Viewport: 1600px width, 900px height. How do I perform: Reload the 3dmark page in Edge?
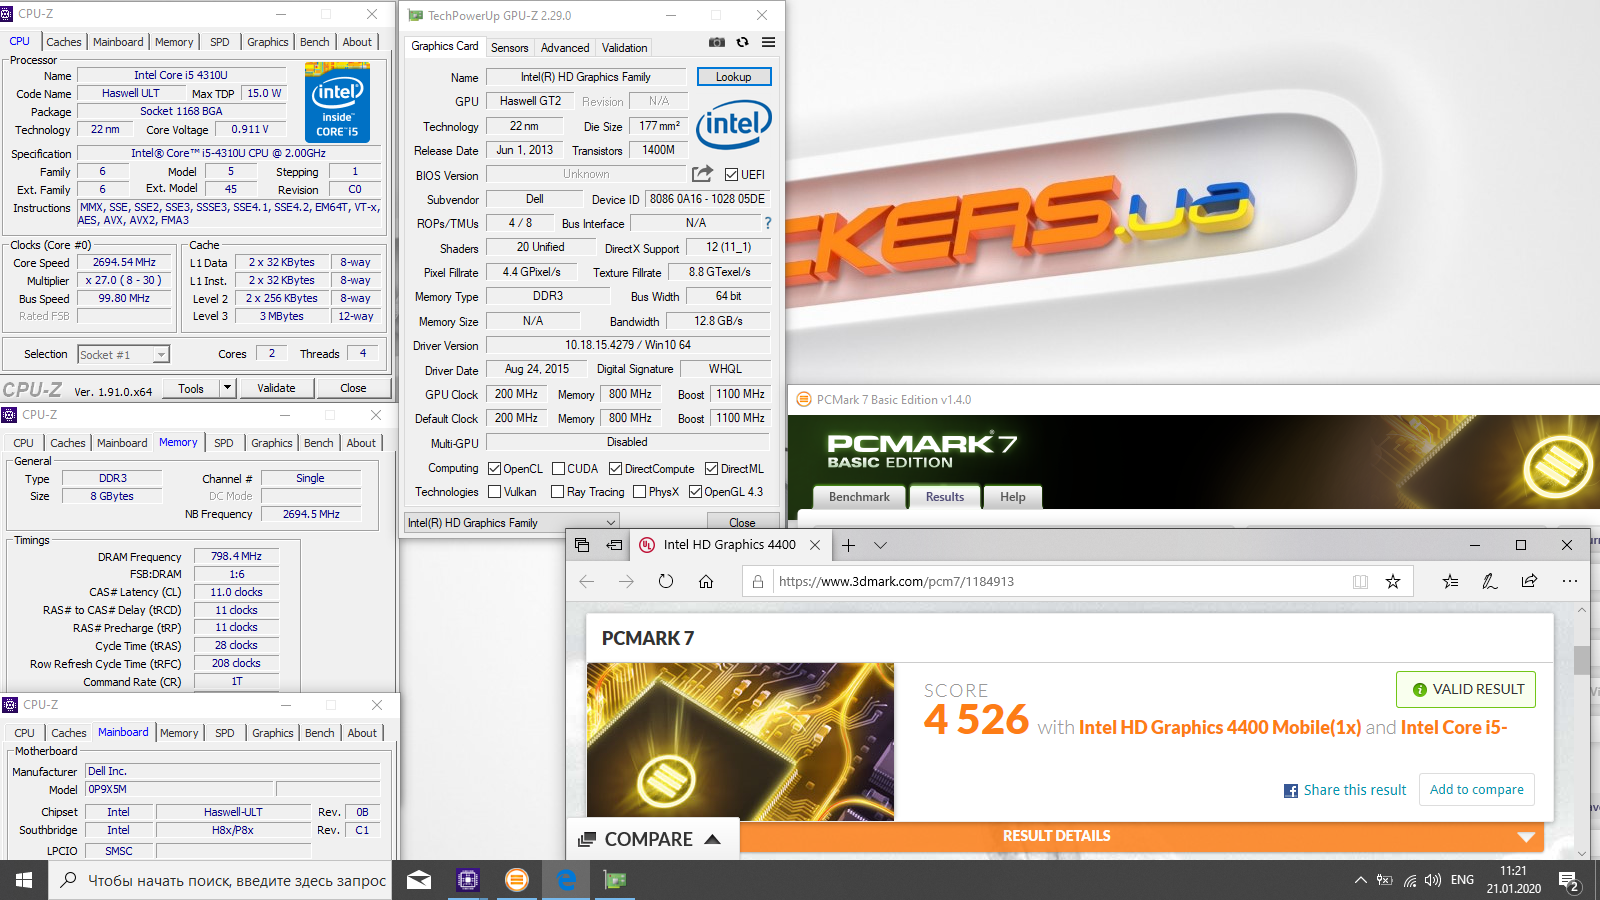(x=666, y=581)
